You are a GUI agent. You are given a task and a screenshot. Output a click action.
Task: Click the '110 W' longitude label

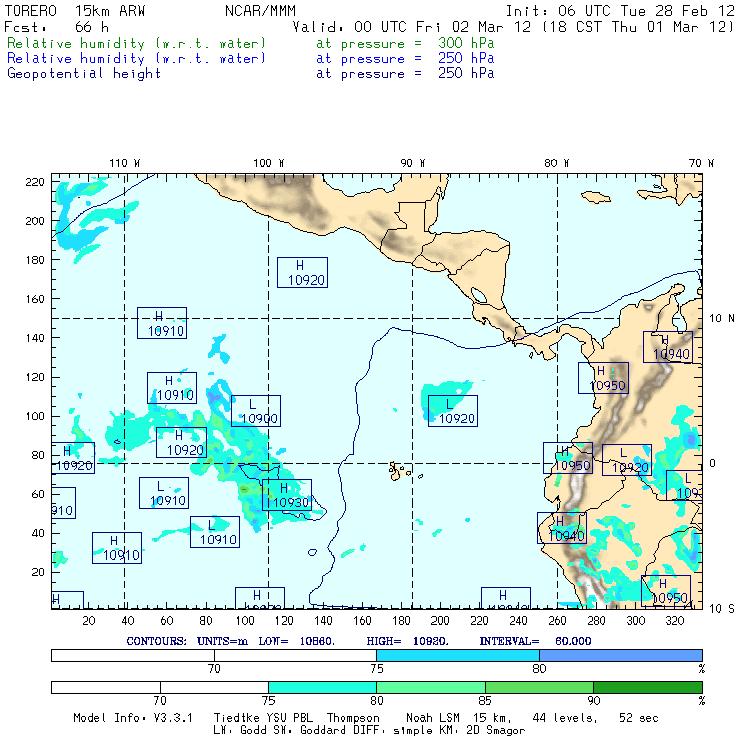(x=125, y=163)
